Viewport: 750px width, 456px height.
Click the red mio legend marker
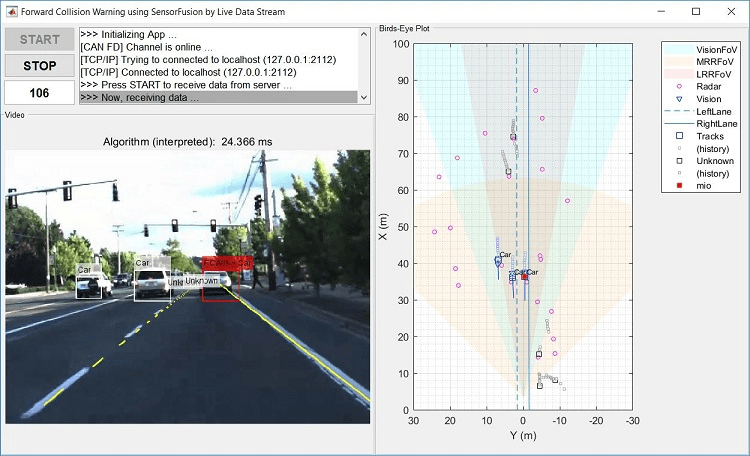click(679, 186)
